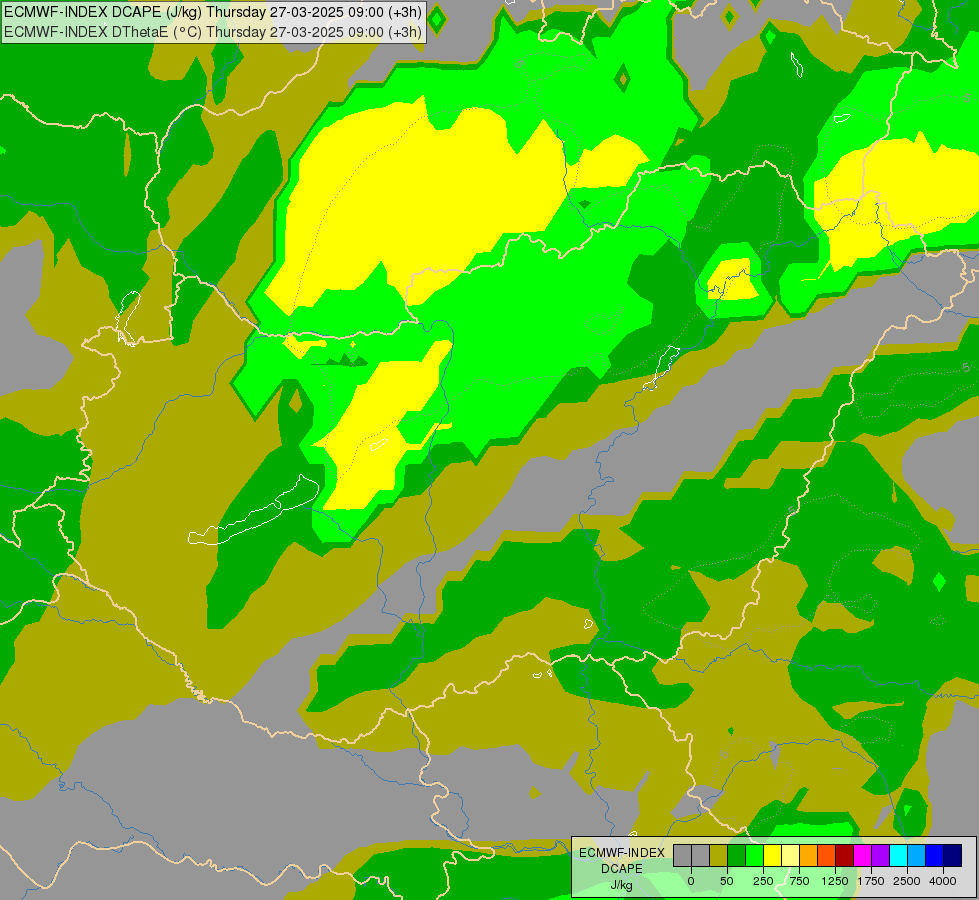The width and height of the screenshot is (979, 900).
Task: Click the pure blue legend swatch
Action: pyautogui.click(x=935, y=856)
